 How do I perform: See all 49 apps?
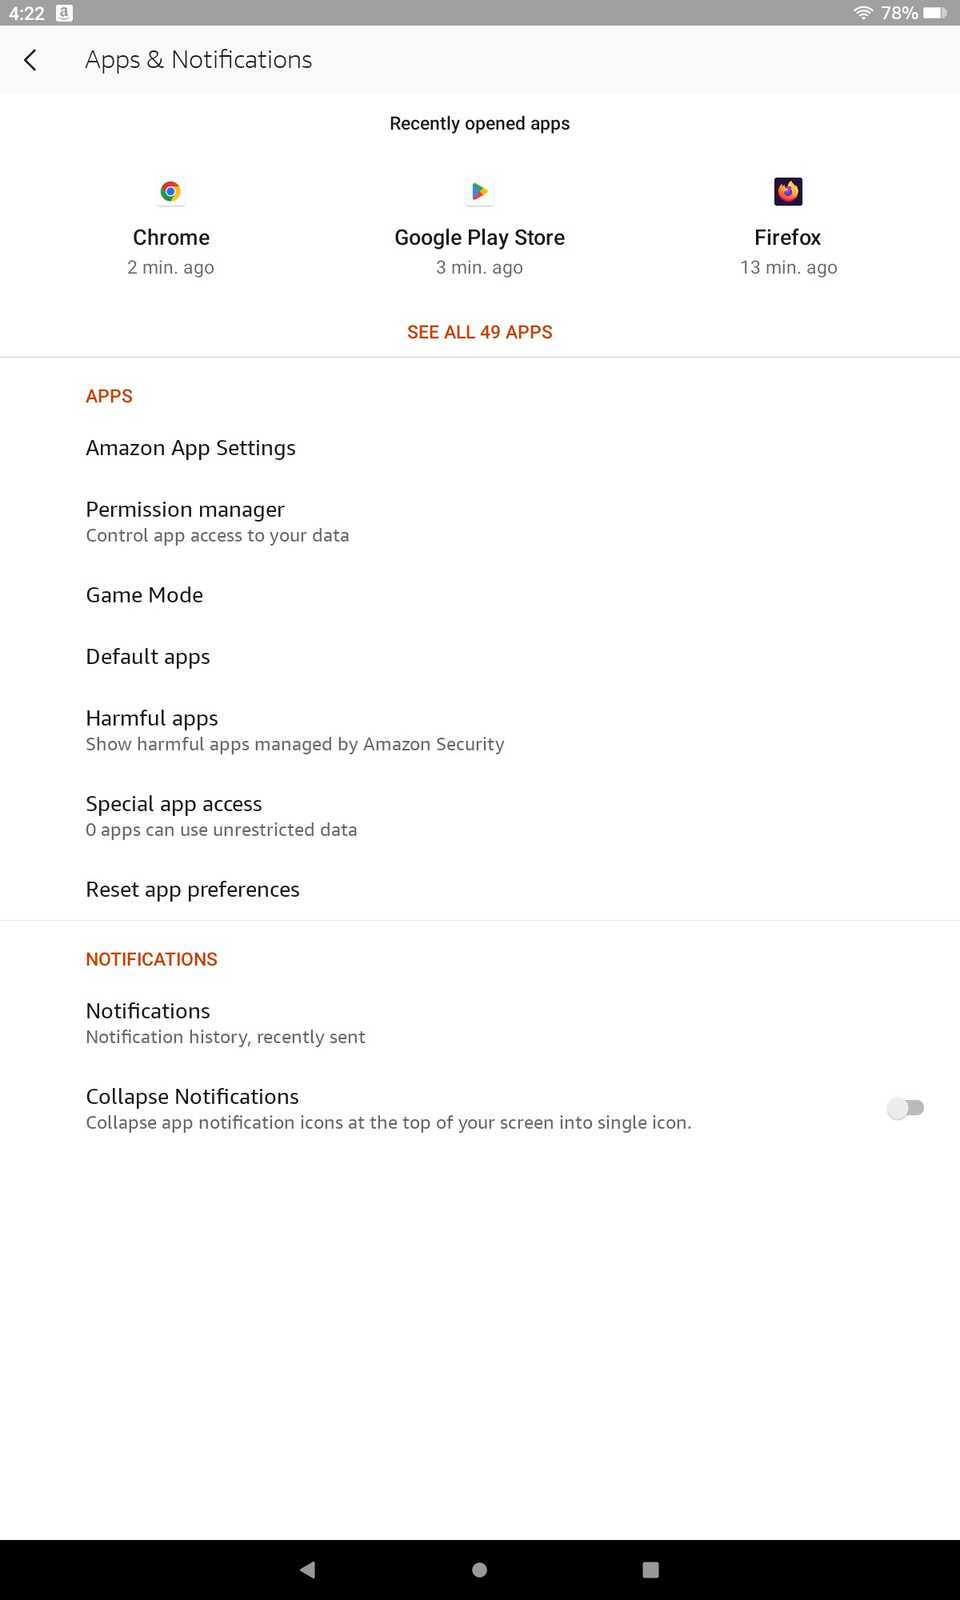(480, 332)
